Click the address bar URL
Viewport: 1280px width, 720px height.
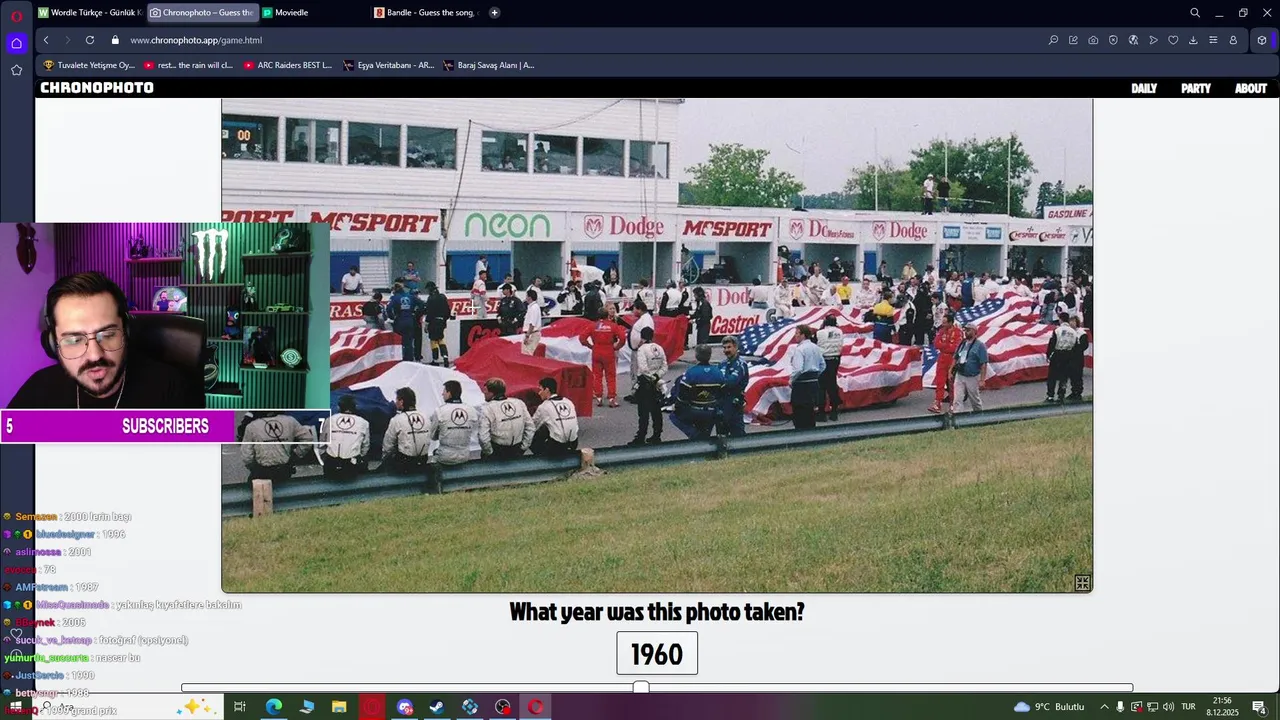196,40
